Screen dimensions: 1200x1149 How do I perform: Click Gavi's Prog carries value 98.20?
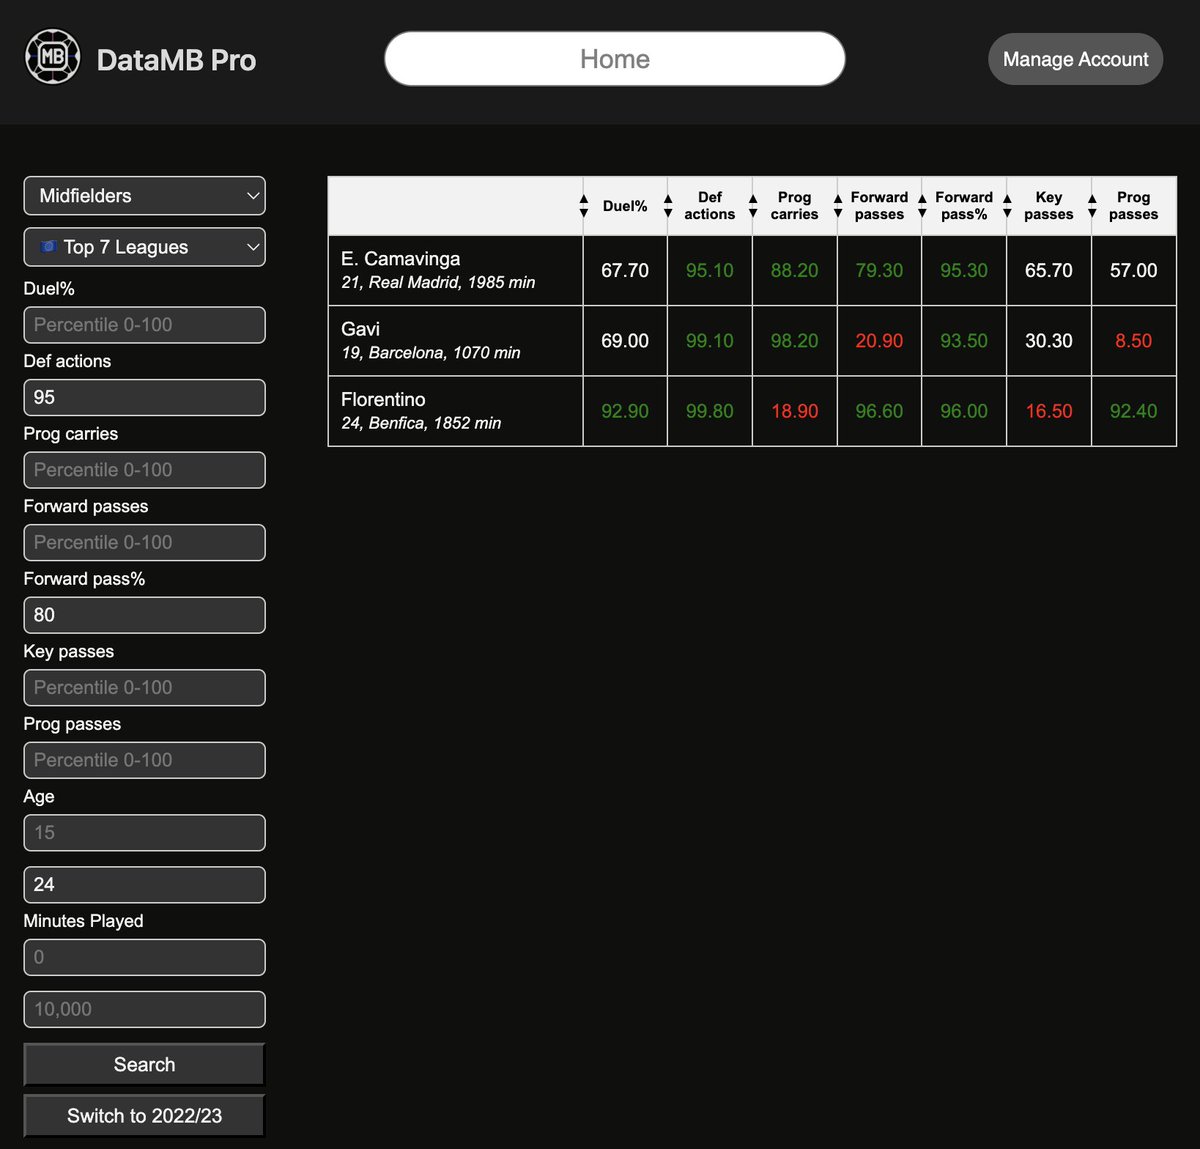coord(794,340)
